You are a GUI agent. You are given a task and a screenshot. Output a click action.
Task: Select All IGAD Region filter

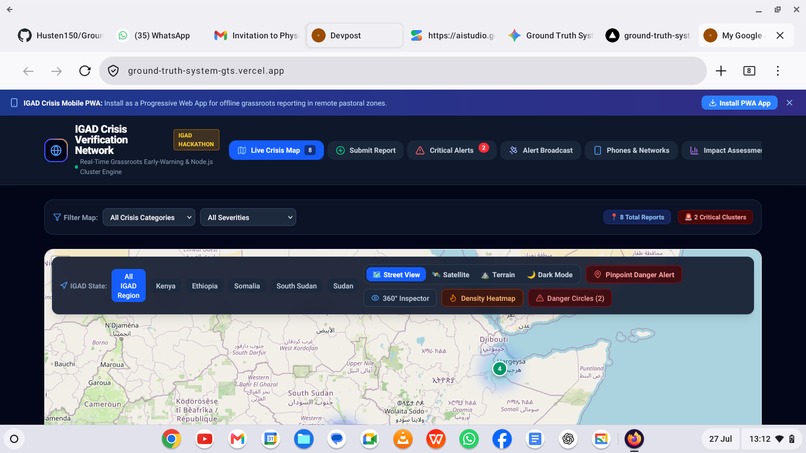coord(129,286)
